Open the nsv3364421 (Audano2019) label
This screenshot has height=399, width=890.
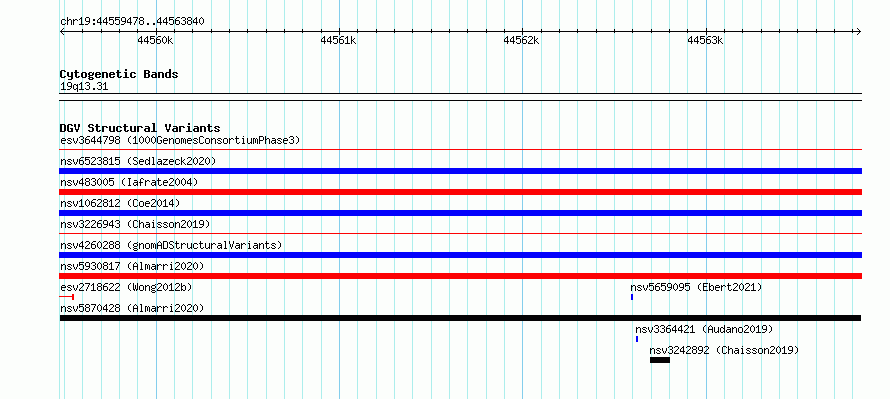tap(704, 329)
